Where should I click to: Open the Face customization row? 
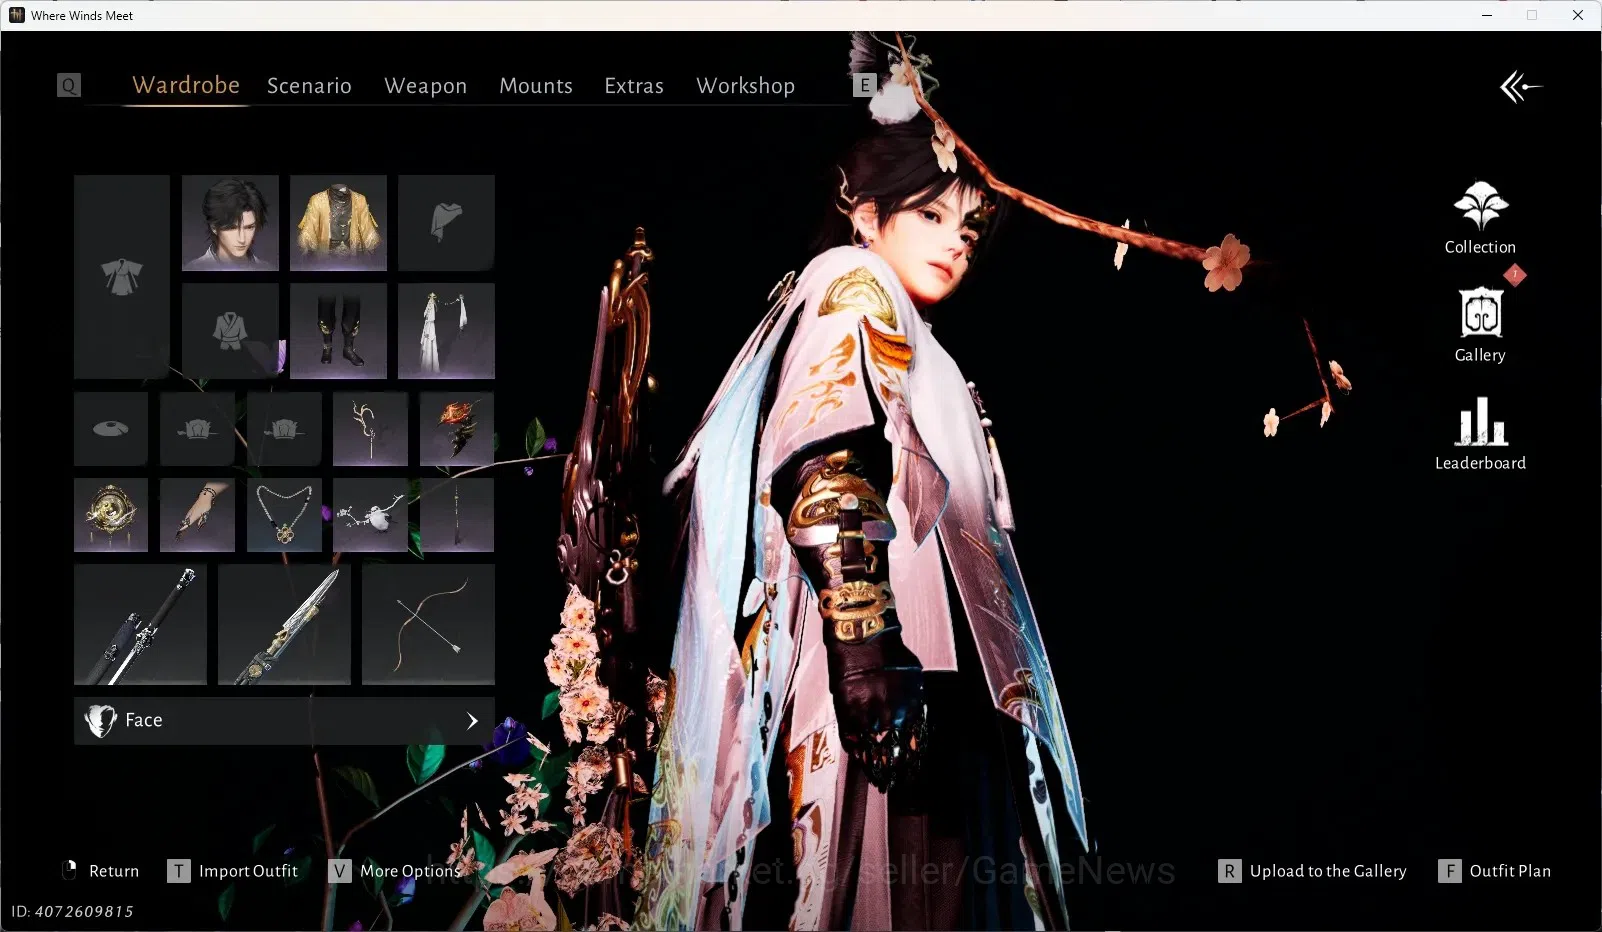(284, 720)
